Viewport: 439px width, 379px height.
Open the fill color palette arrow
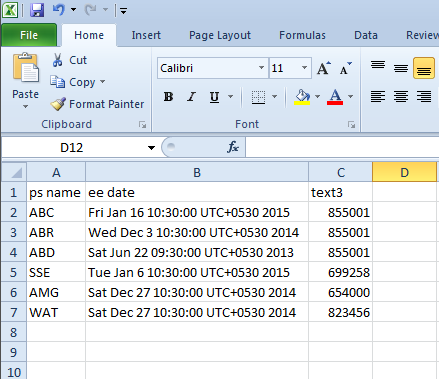[x=317, y=97]
